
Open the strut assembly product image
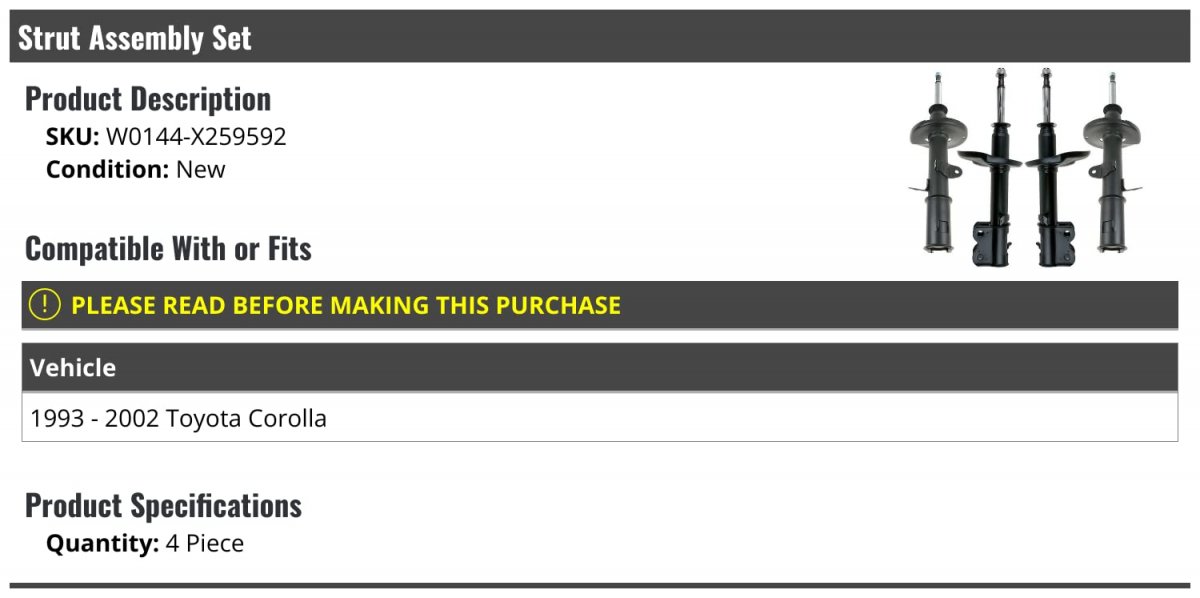coord(1026,168)
